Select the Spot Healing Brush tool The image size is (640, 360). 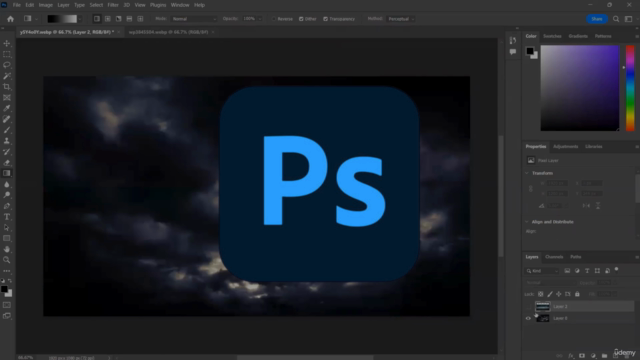7,119
